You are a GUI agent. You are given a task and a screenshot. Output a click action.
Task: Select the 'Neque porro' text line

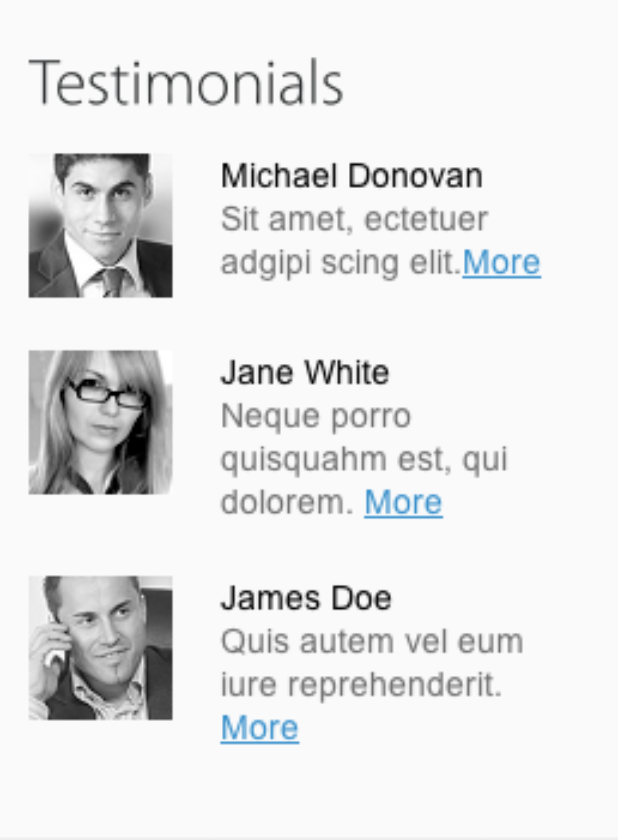coord(316,416)
